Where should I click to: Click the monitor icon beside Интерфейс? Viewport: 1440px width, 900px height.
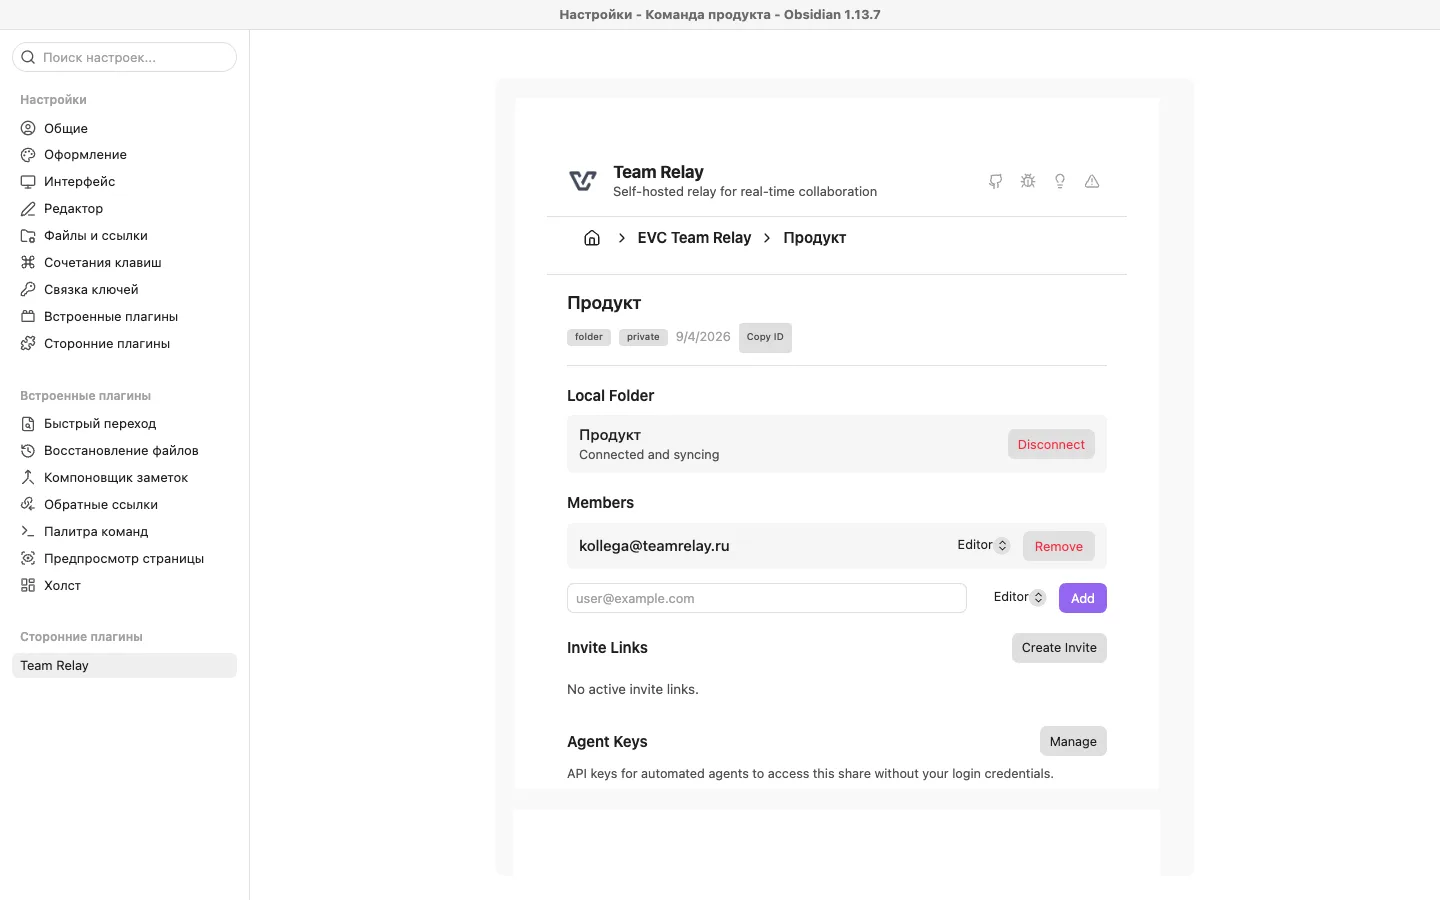coord(28,182)
